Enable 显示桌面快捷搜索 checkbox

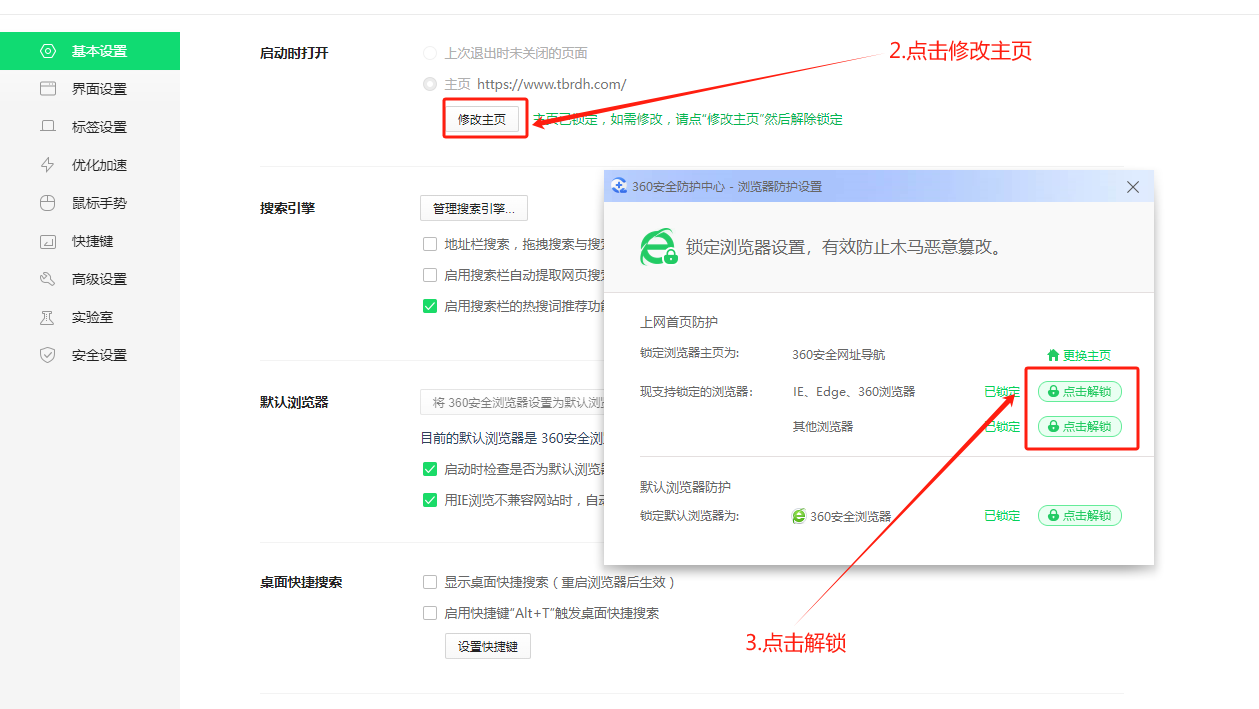point(430,582)
